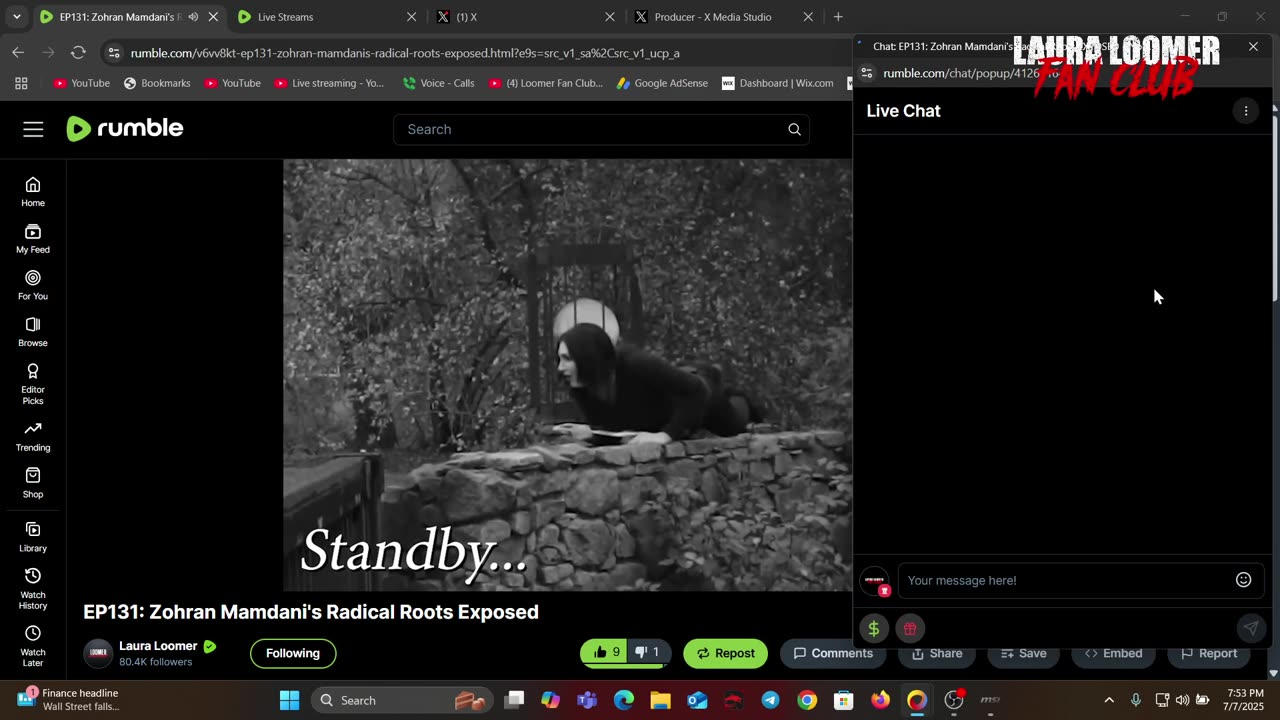Open Laura Loomer channel name
Screen dimensions: 1280x720
pyautogui.click(x=158, y=646)
